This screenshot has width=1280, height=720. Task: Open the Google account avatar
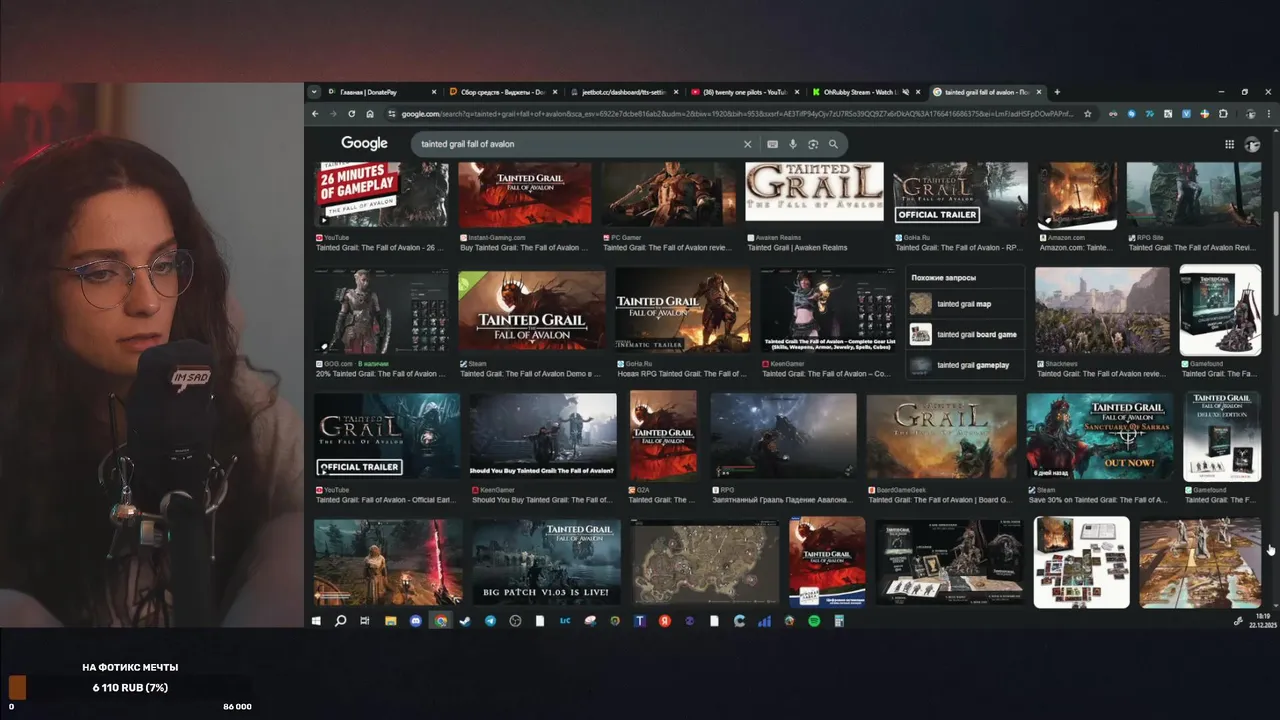pyautogui.click(x=1252, y=144)
